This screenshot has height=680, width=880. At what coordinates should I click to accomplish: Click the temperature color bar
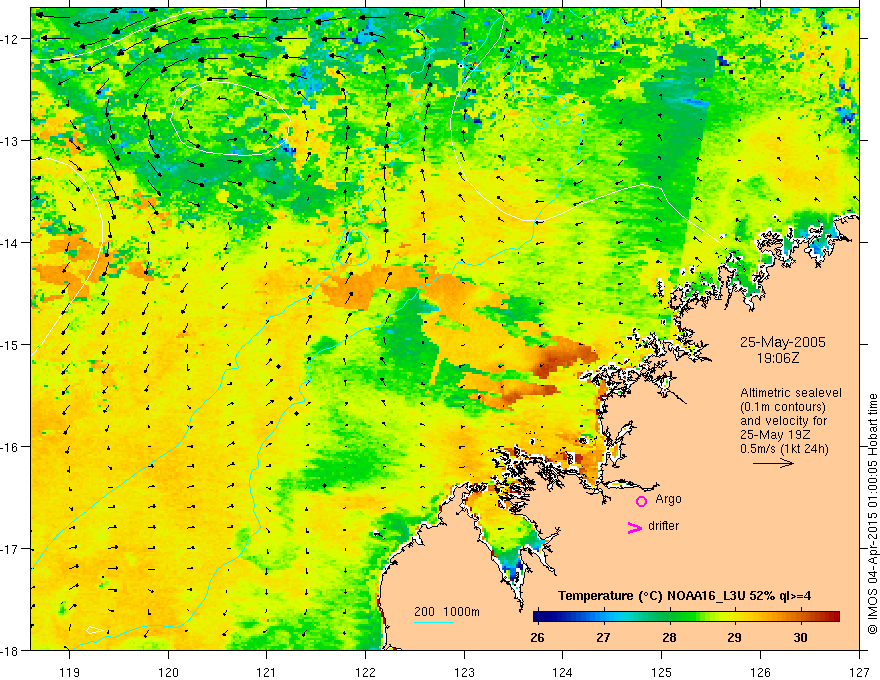coord(686,617)
